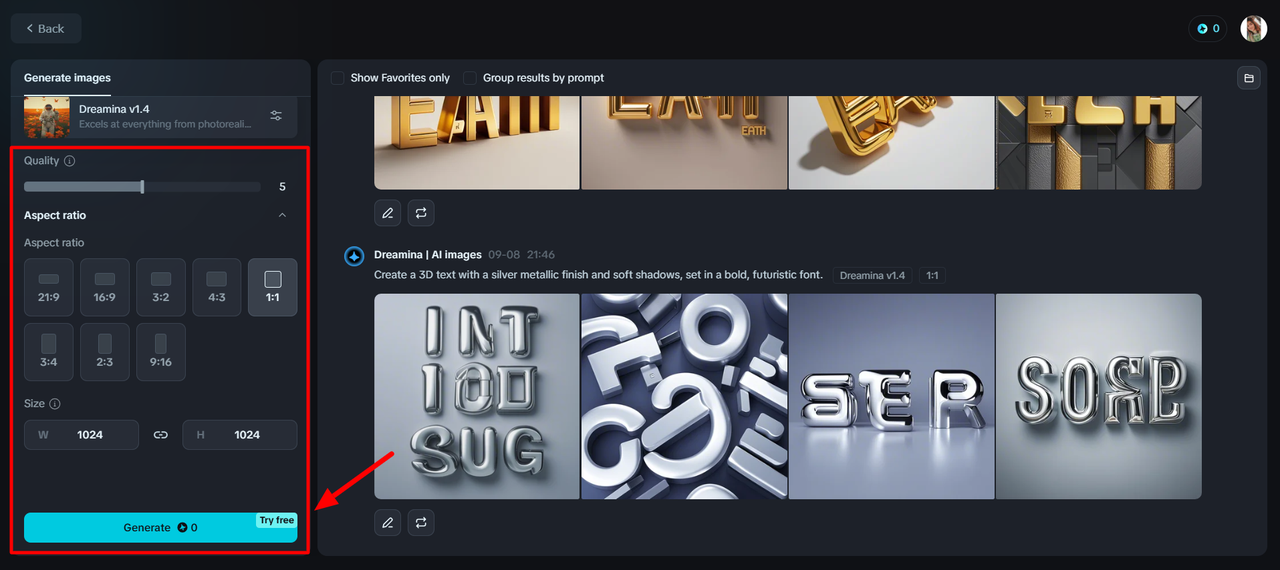Collapse the Aspect ratio section chevron
Screen dimensions: 1280x570
[x=282, y=215]
